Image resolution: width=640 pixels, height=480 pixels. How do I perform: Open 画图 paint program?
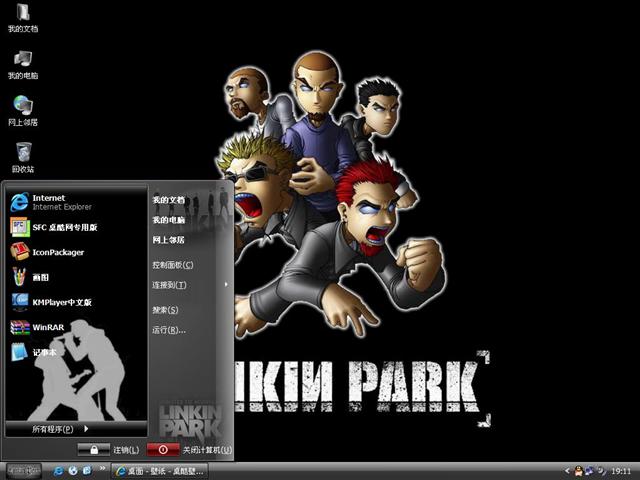click(x=76, y=277)
